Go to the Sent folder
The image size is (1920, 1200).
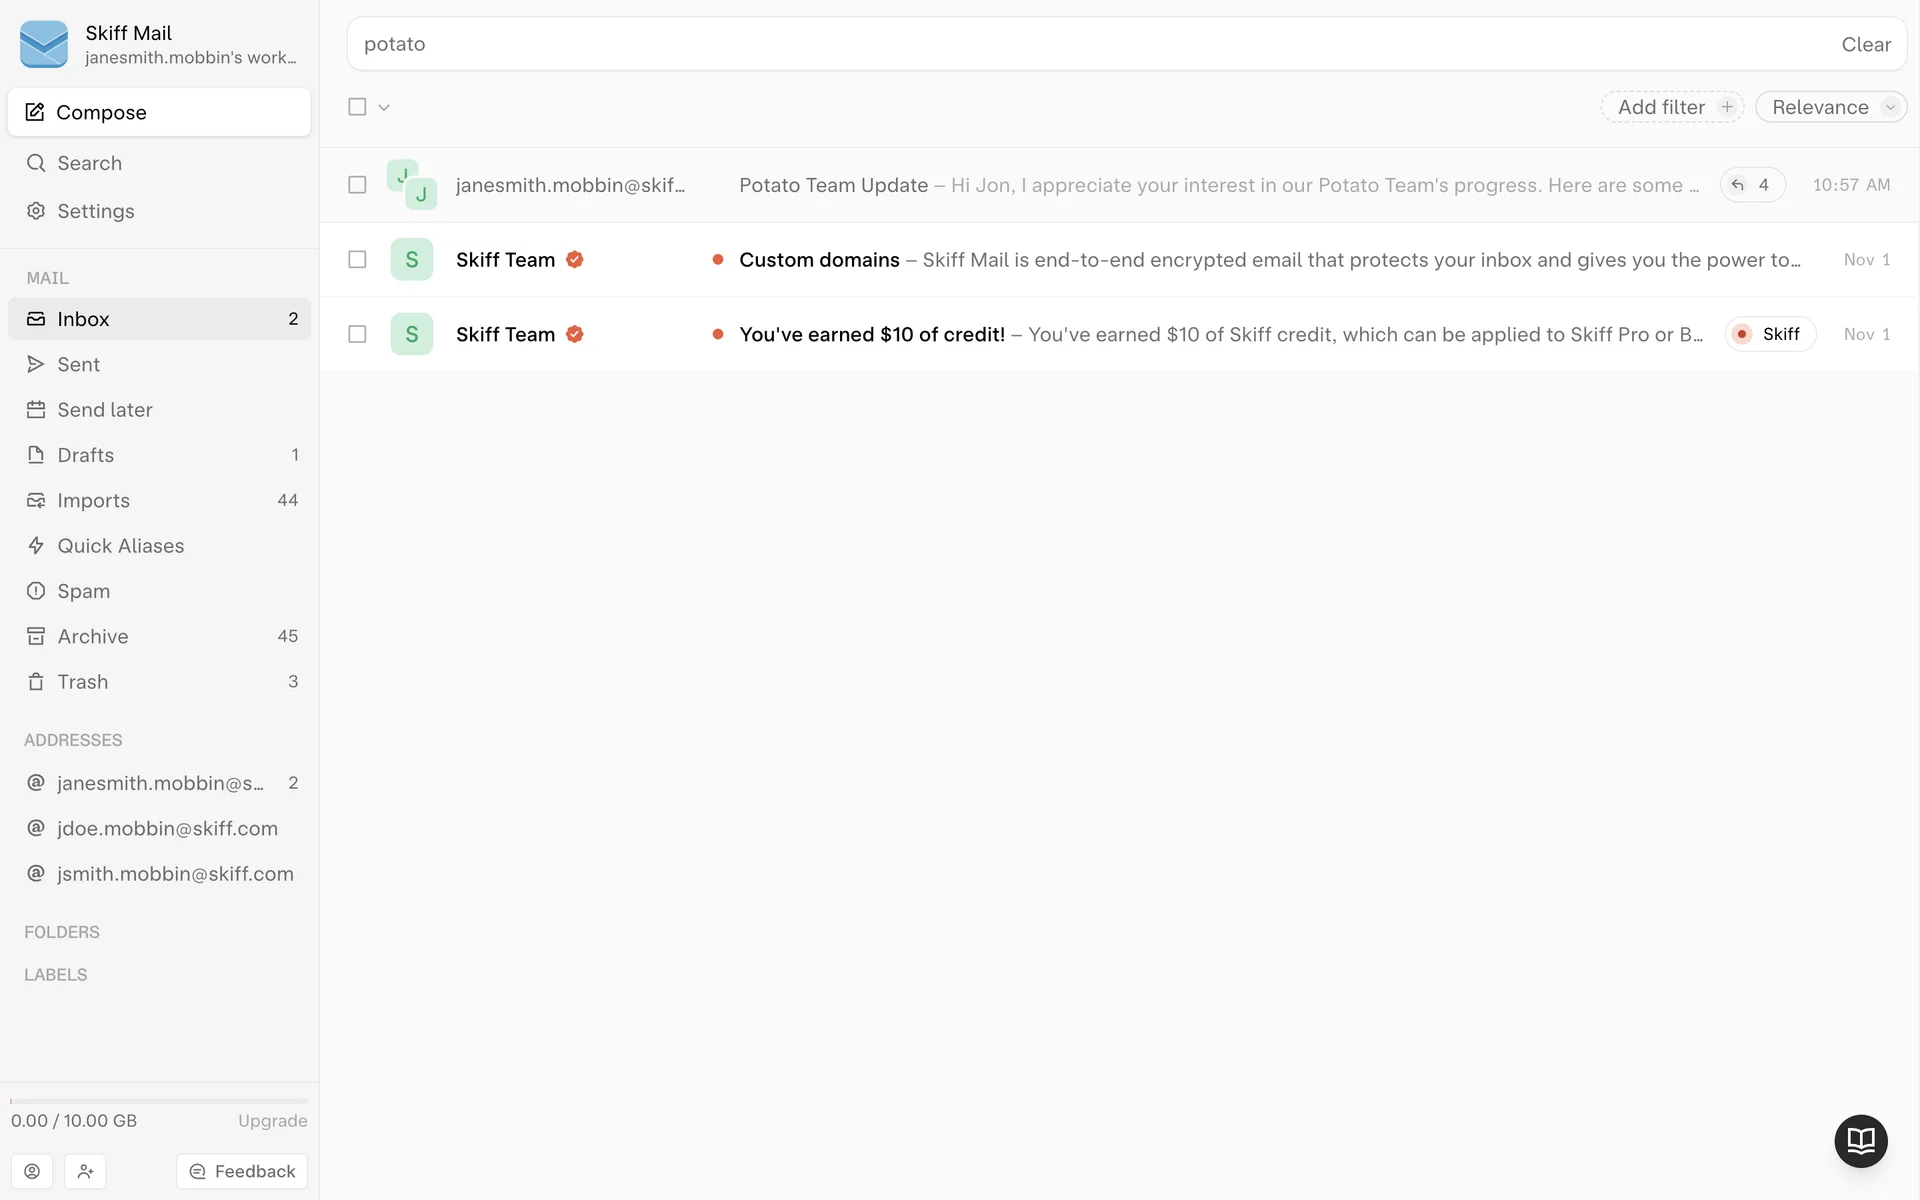(78, 365)
